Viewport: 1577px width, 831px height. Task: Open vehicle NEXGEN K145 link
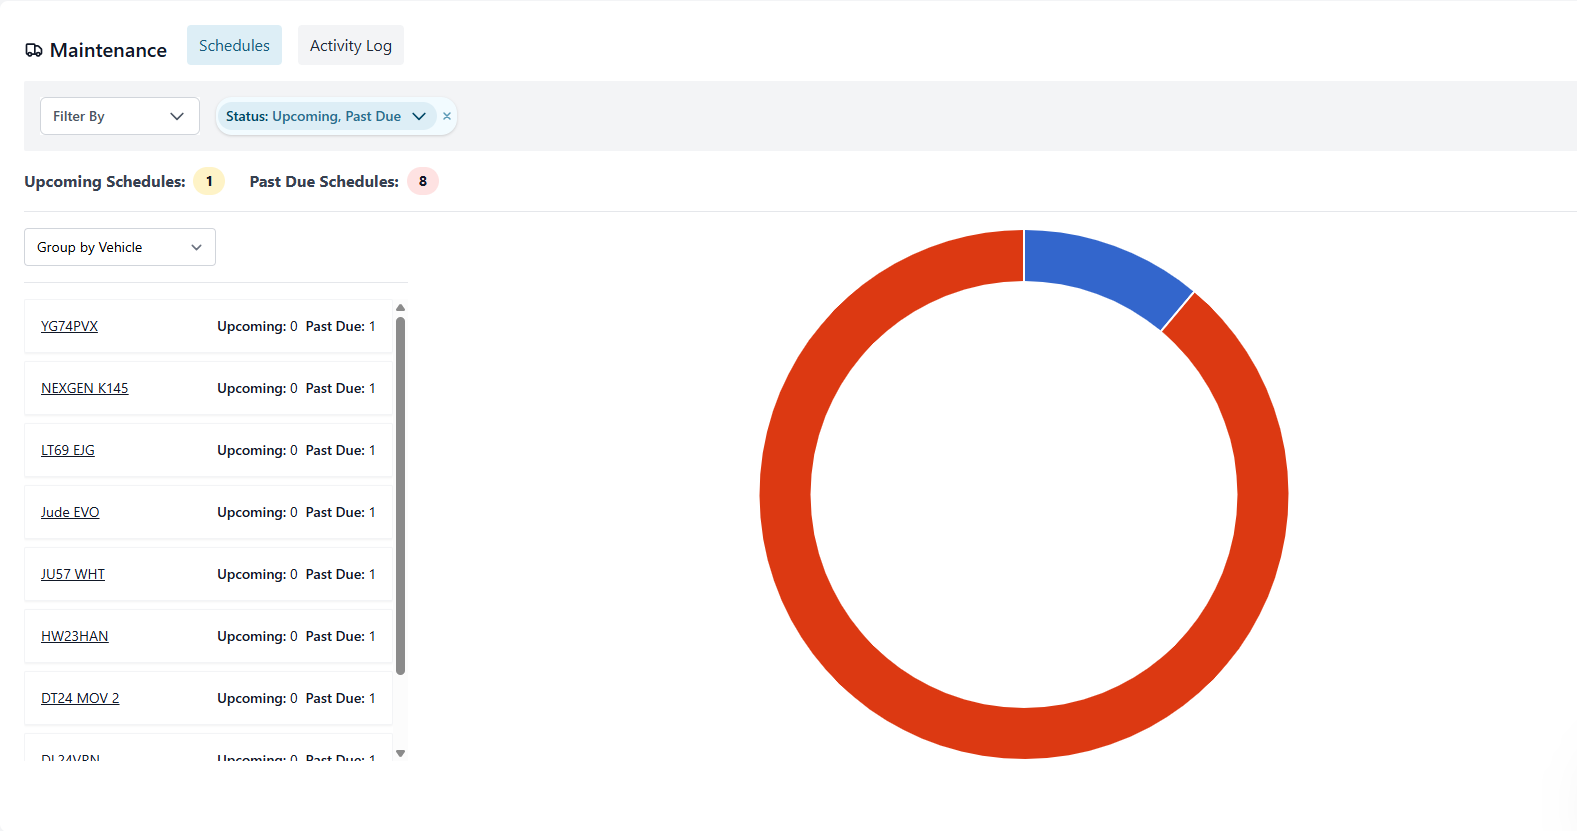pyautogui.click(x=84, y=388)
